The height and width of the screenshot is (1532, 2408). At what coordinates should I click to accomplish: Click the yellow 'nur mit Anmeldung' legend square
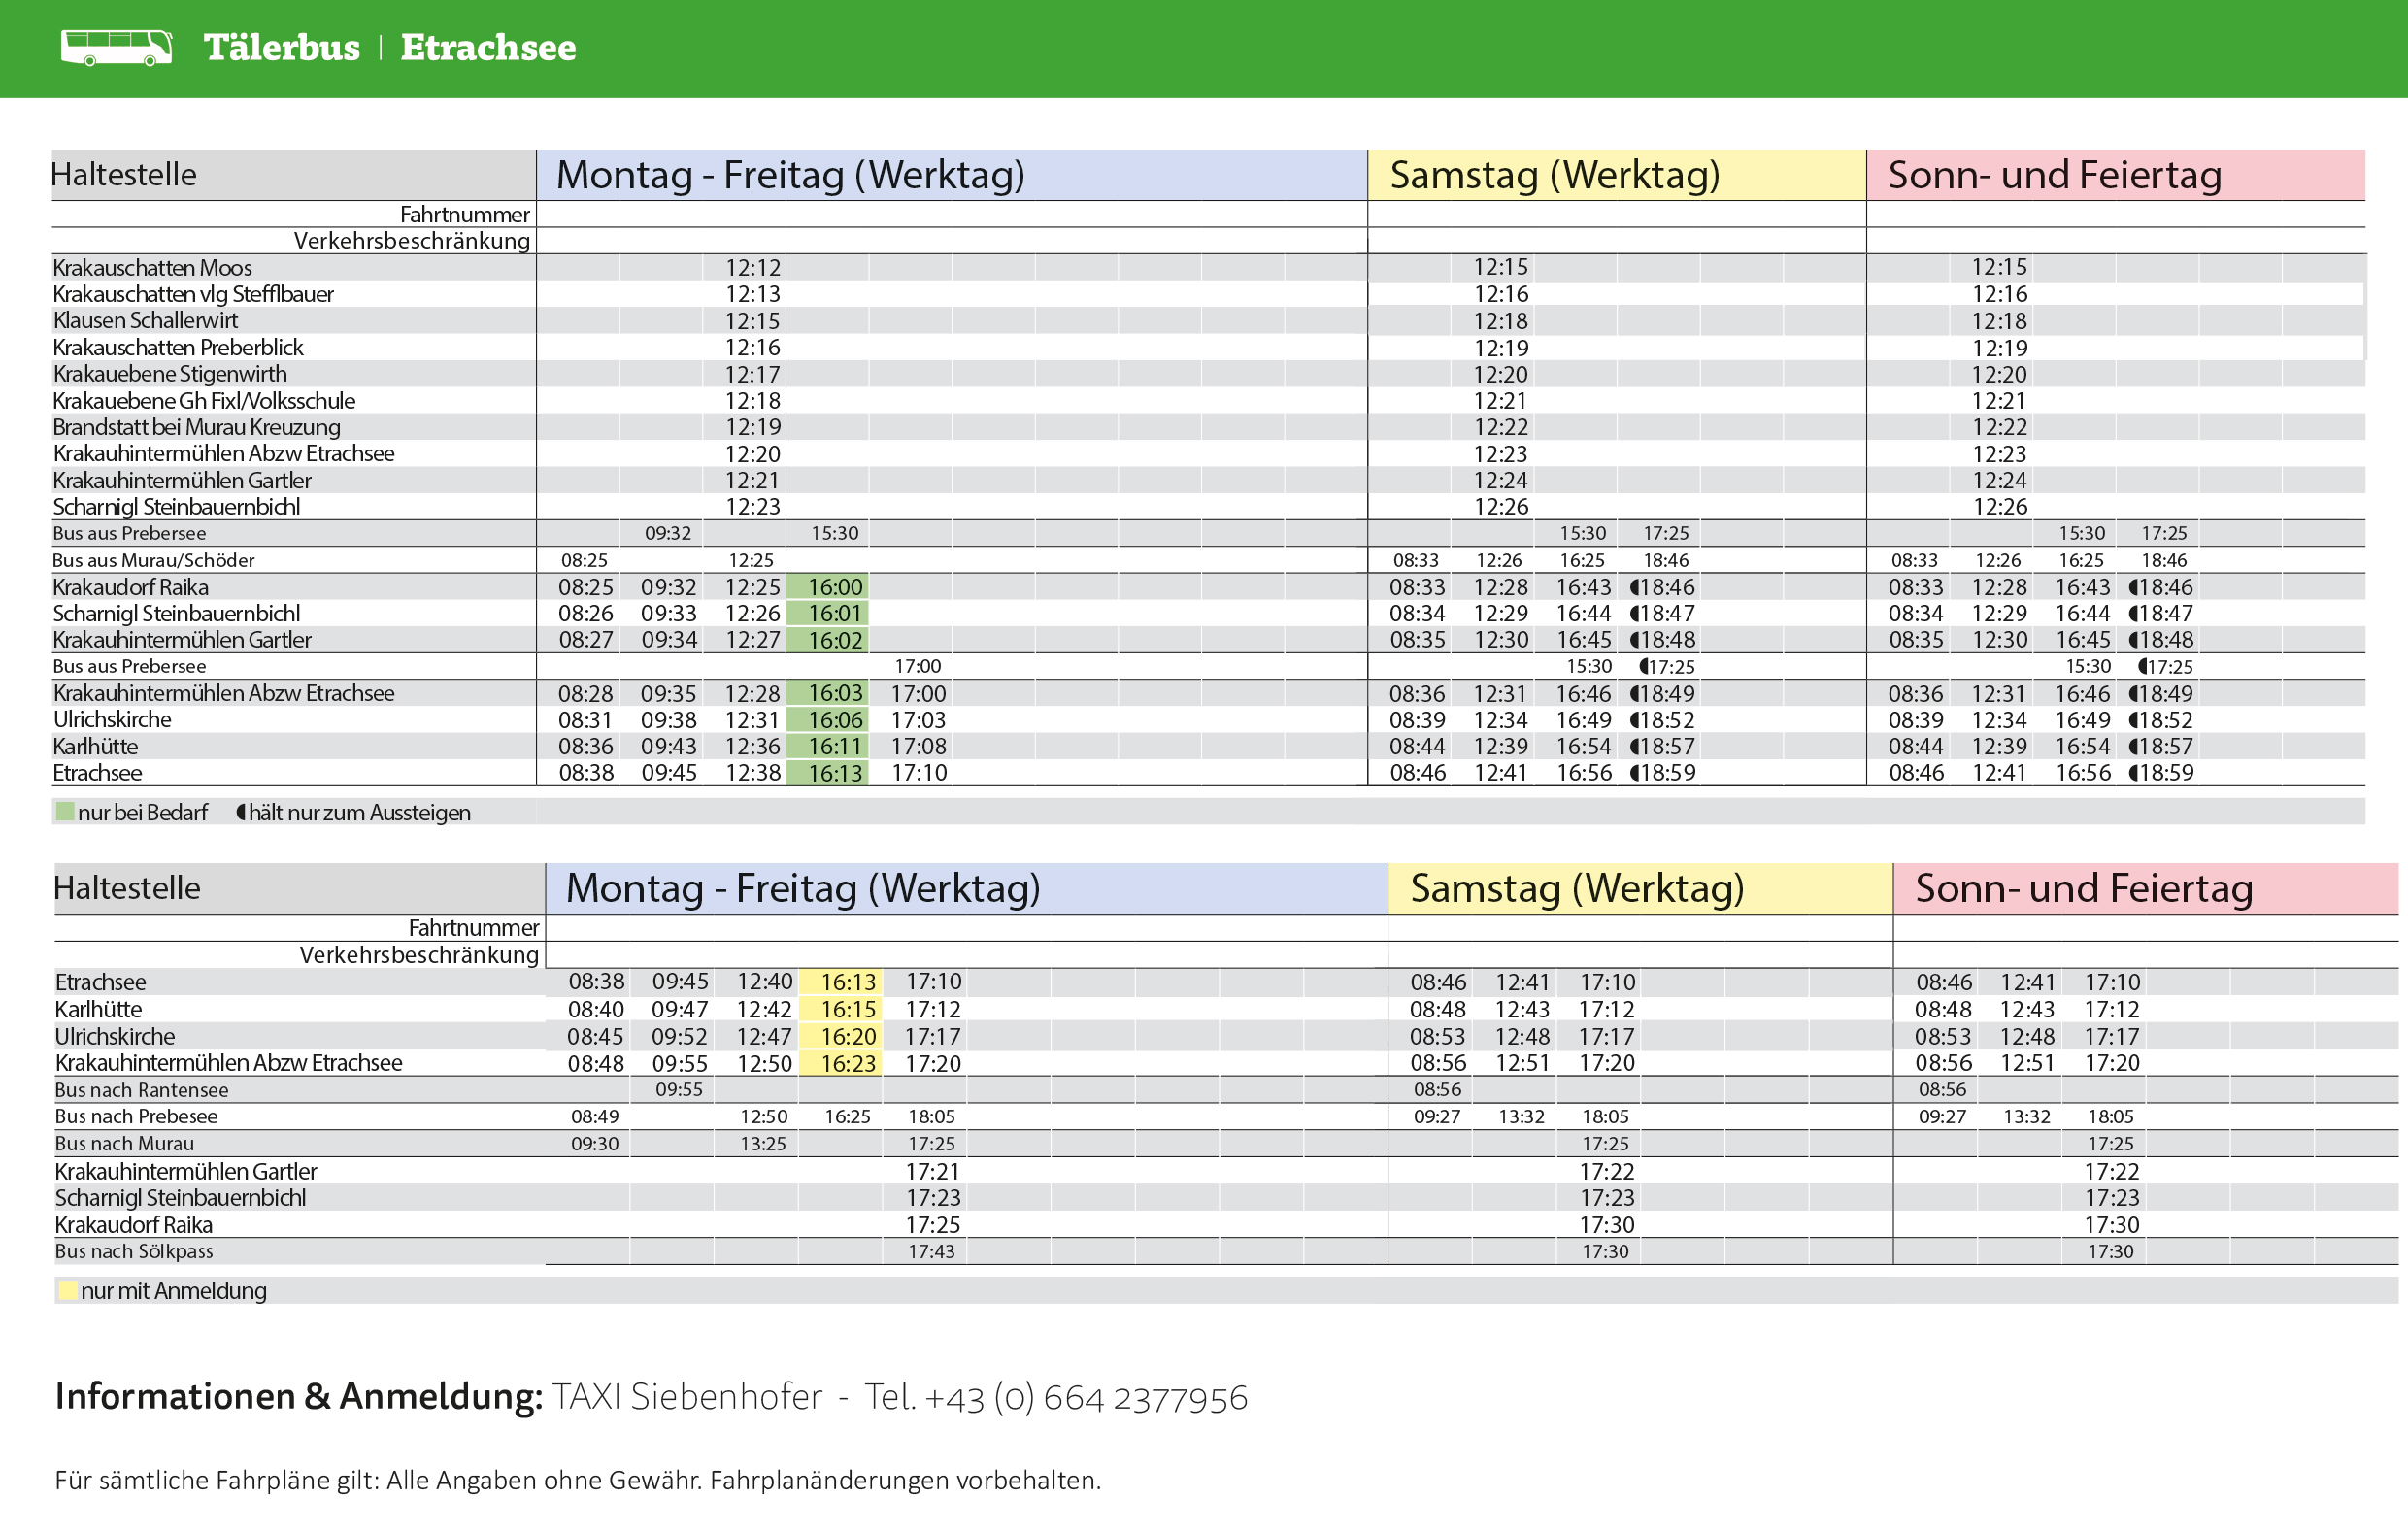[68, 1290]
